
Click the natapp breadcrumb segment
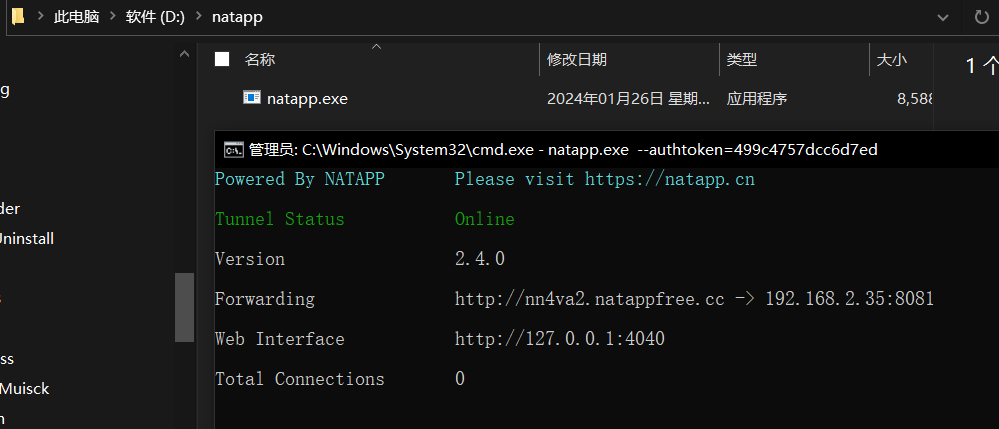237,17
